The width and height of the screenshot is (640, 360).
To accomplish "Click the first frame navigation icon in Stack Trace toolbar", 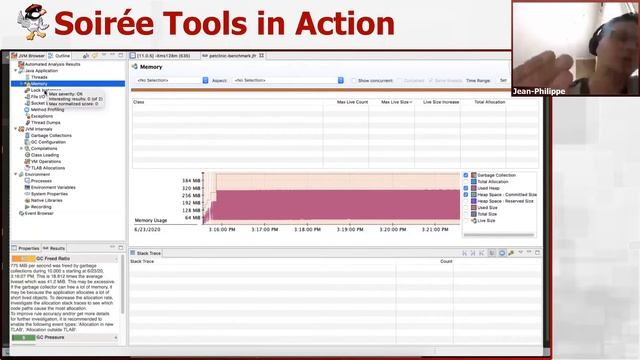I will click(x=464, y=253).
